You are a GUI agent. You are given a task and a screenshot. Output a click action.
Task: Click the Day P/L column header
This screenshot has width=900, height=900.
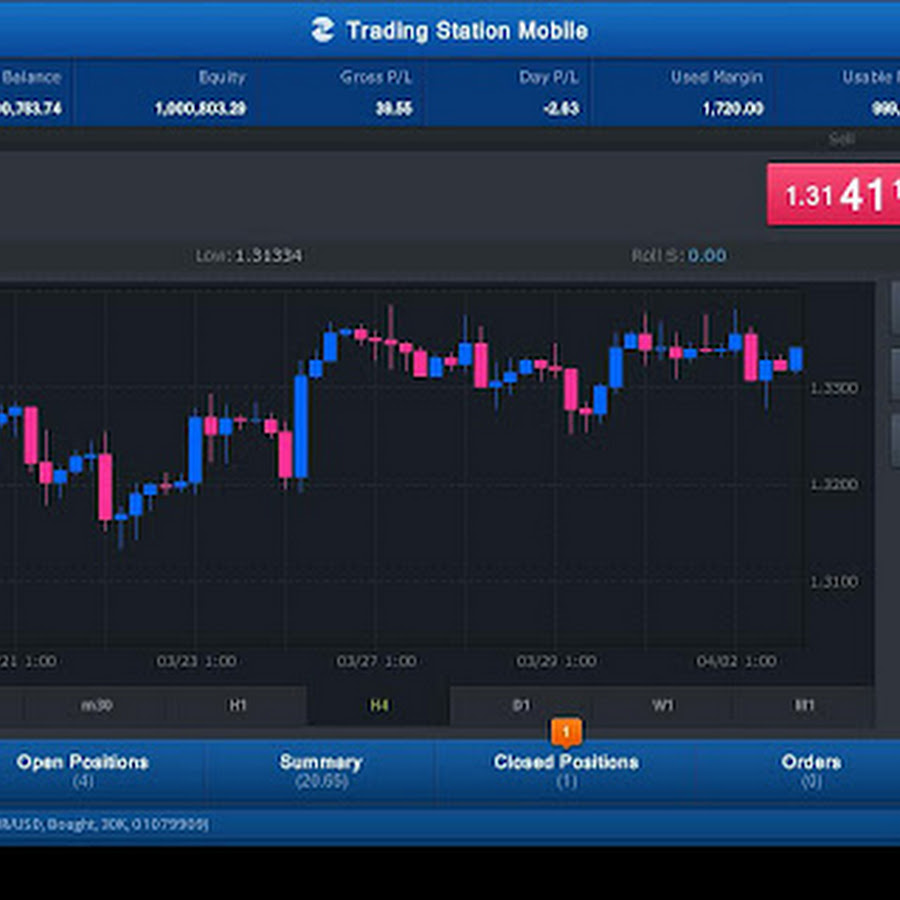[549, 77]
